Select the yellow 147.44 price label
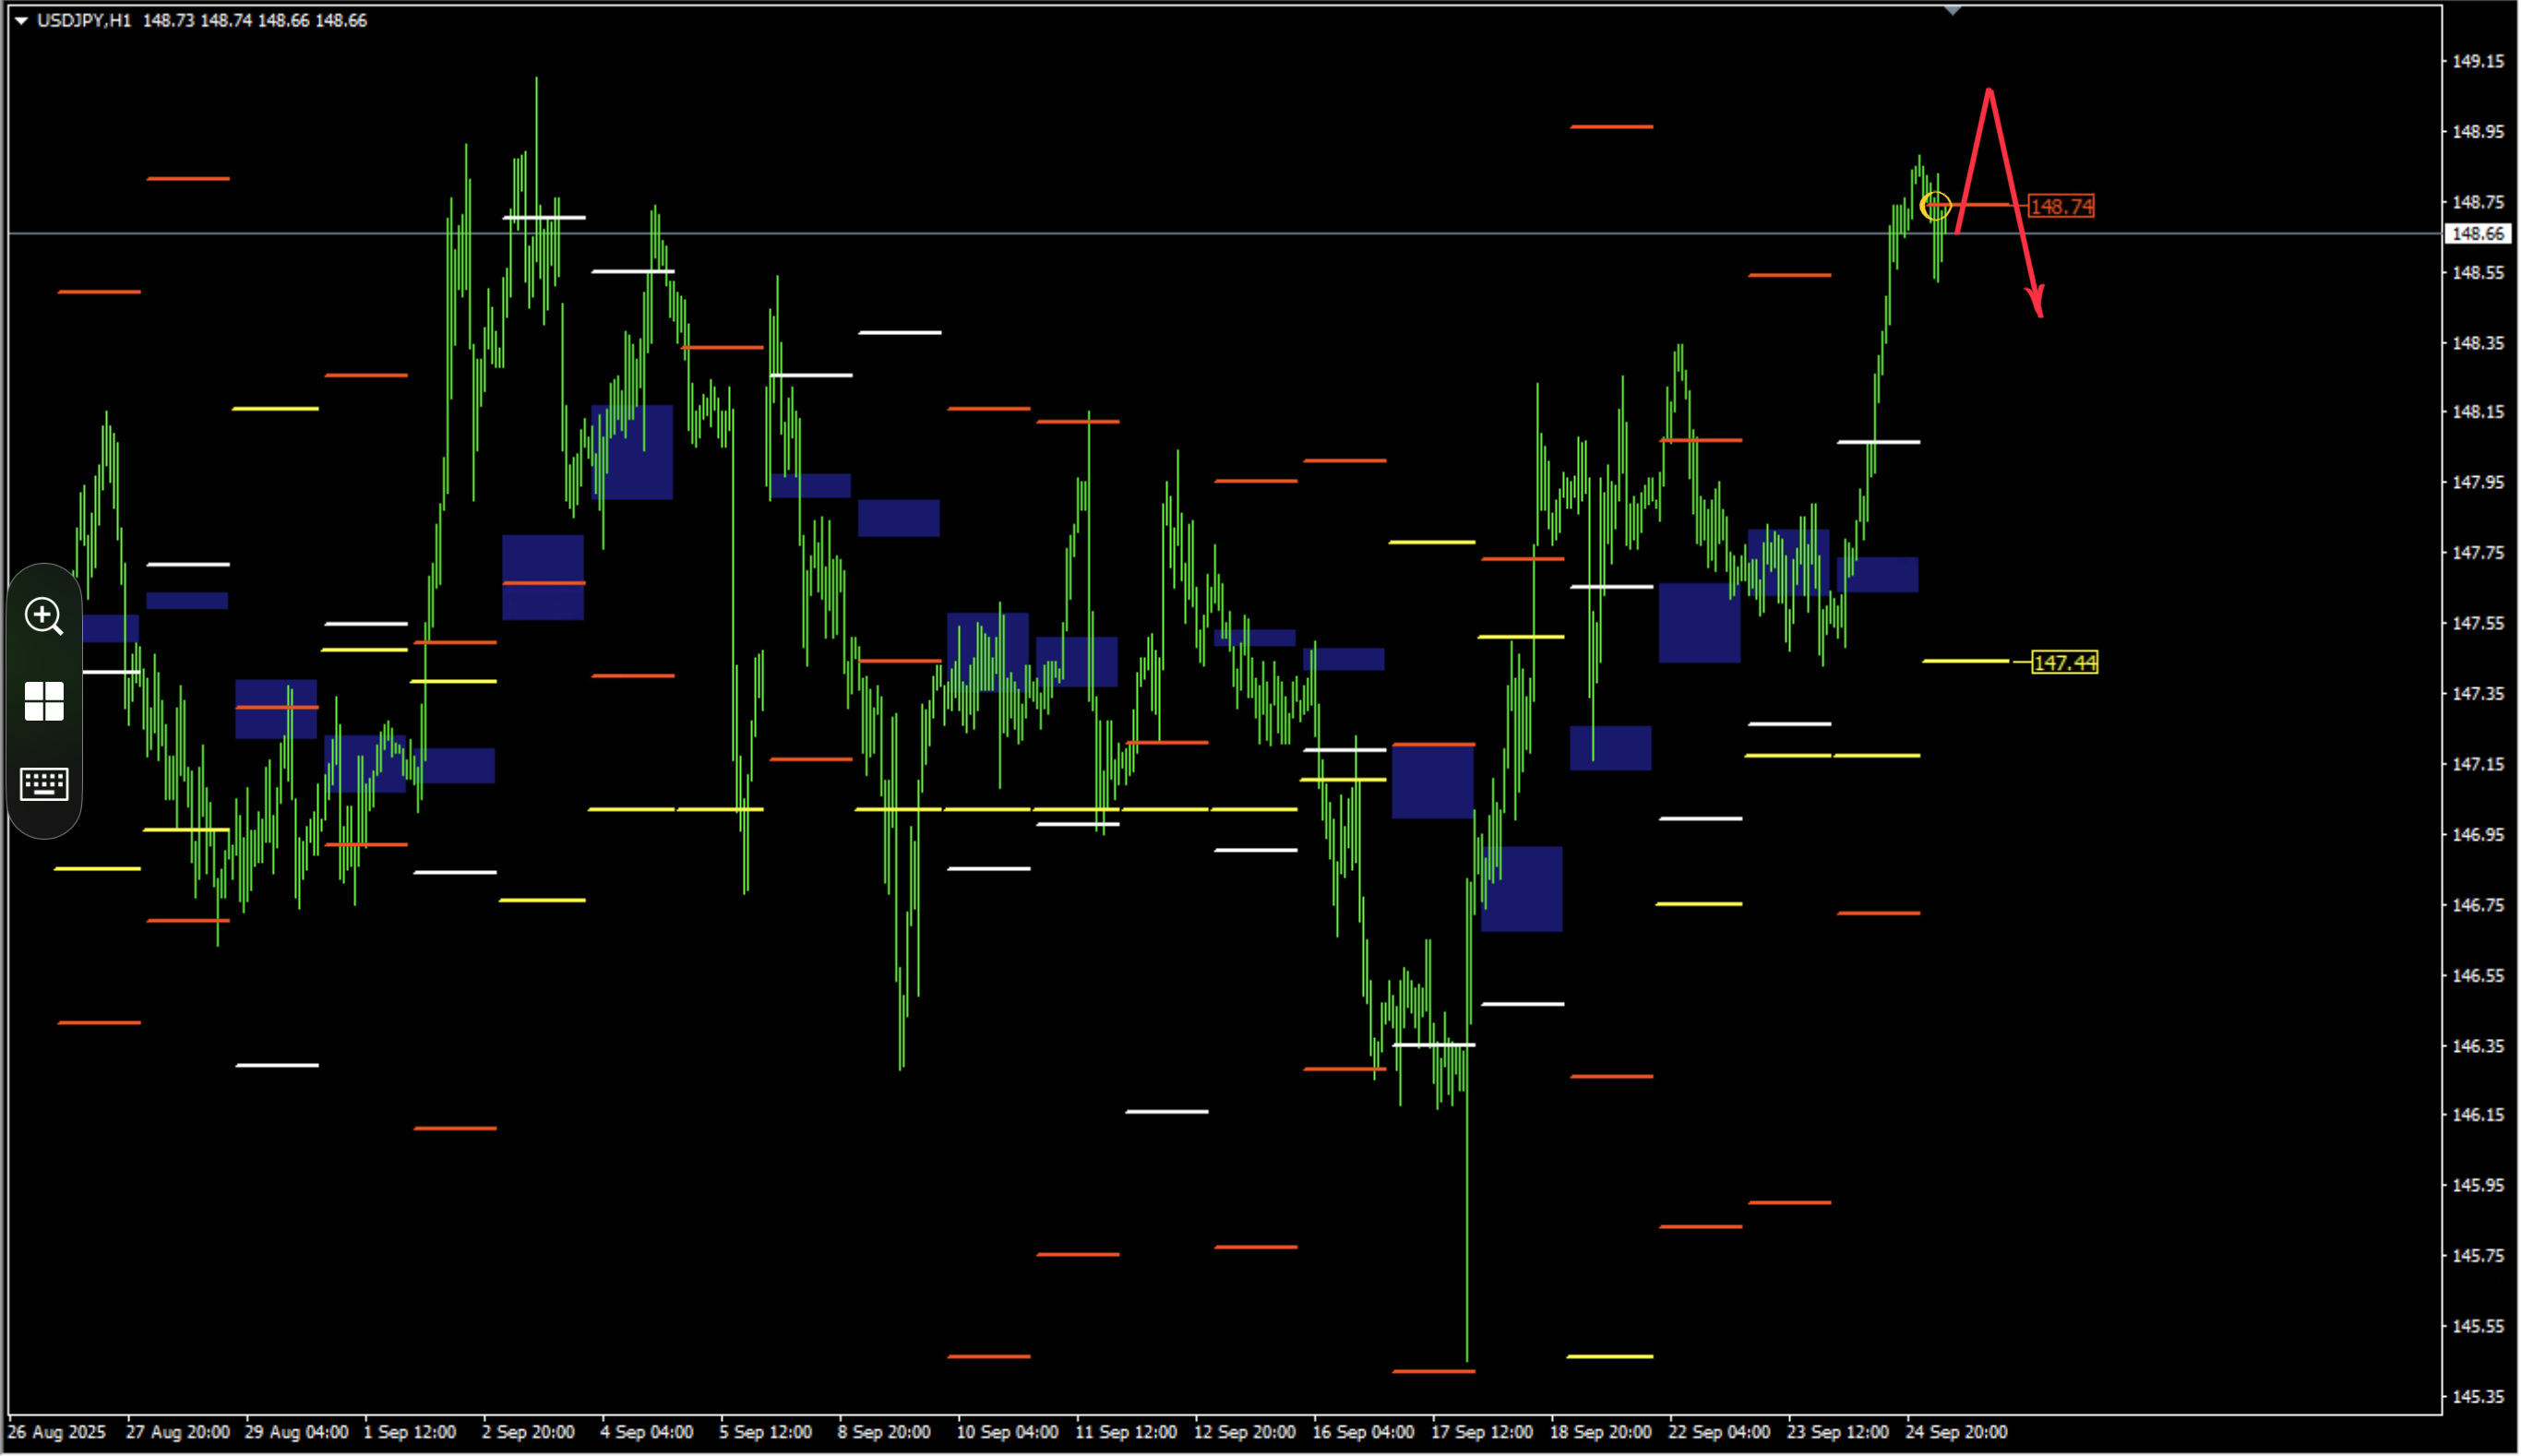 pyautogui.click(x=2065, y=663)
